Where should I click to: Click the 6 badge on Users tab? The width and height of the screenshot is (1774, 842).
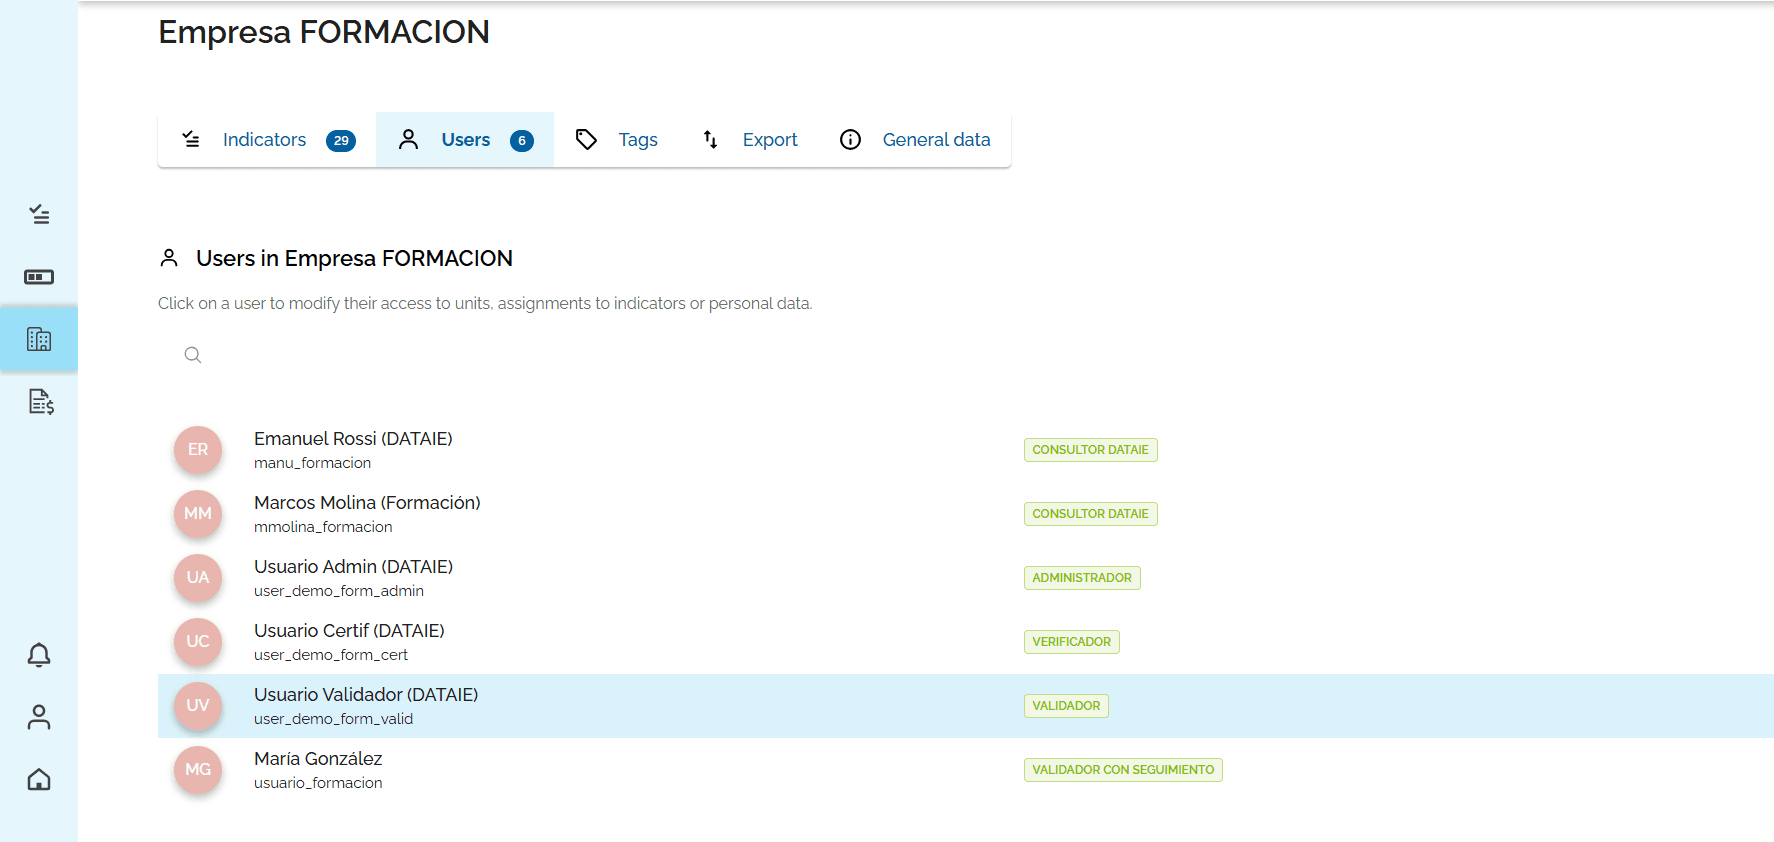pos(522,141)
